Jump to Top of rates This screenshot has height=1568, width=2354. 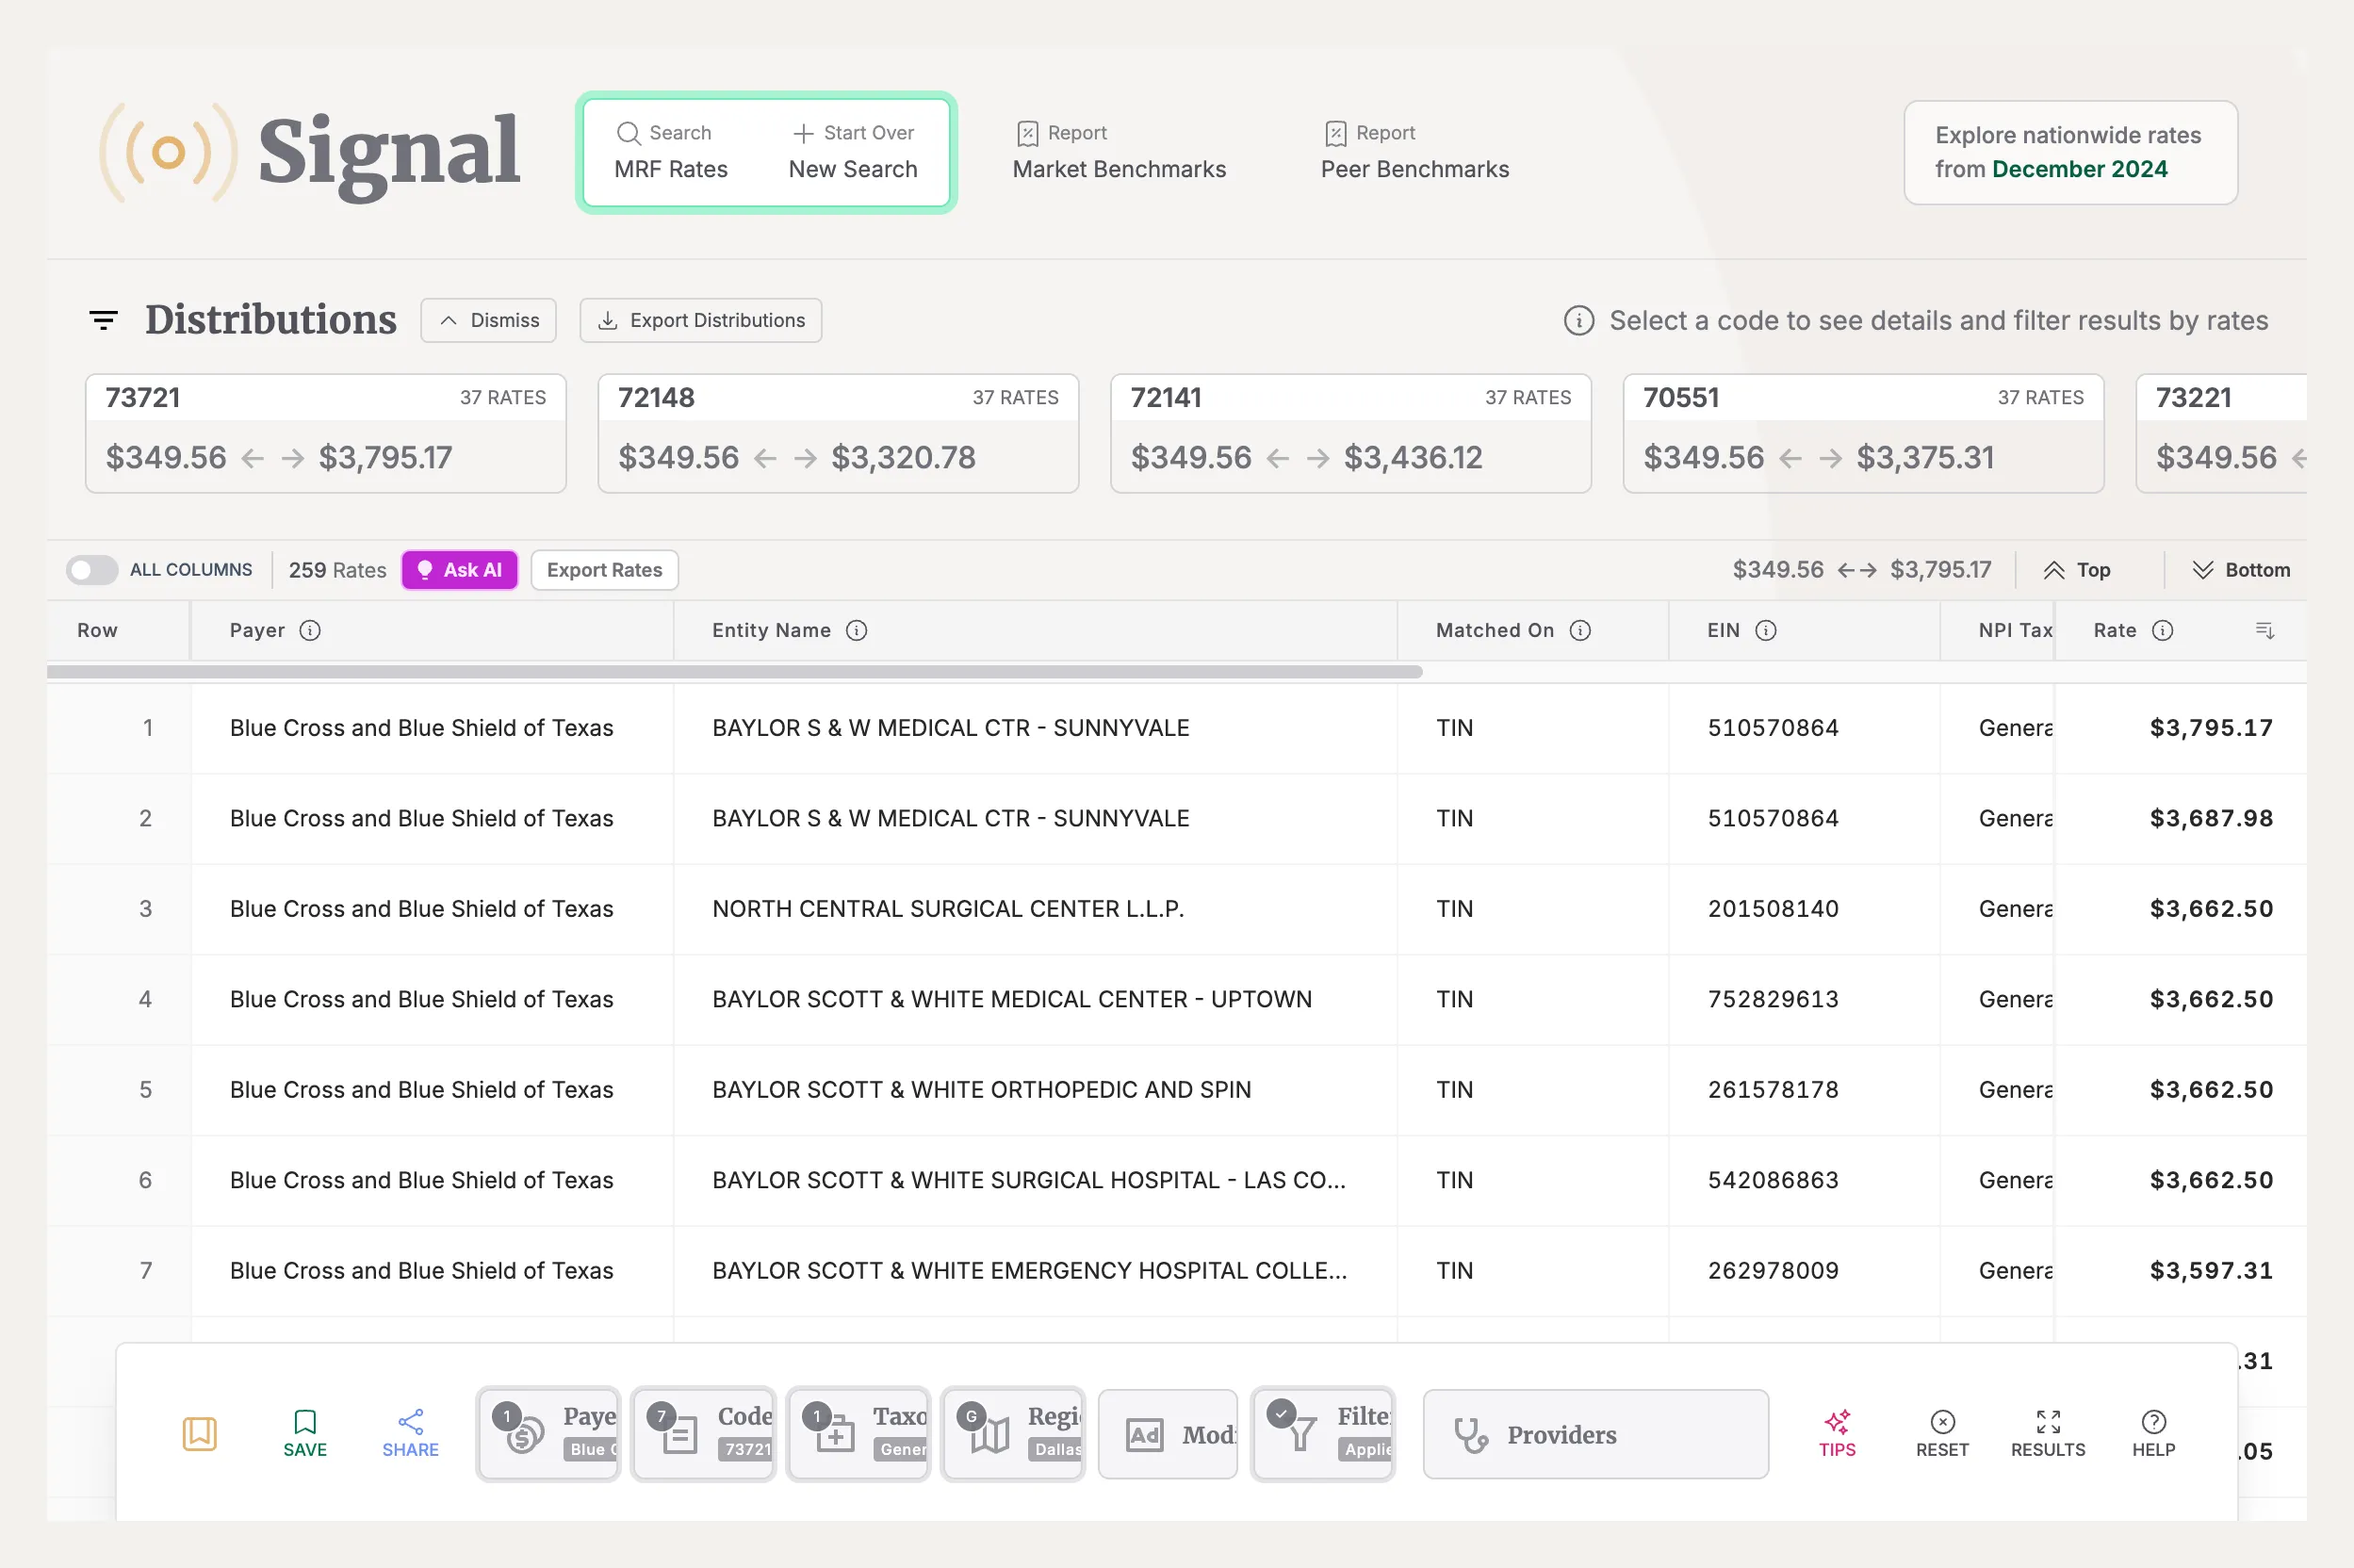2077,570
